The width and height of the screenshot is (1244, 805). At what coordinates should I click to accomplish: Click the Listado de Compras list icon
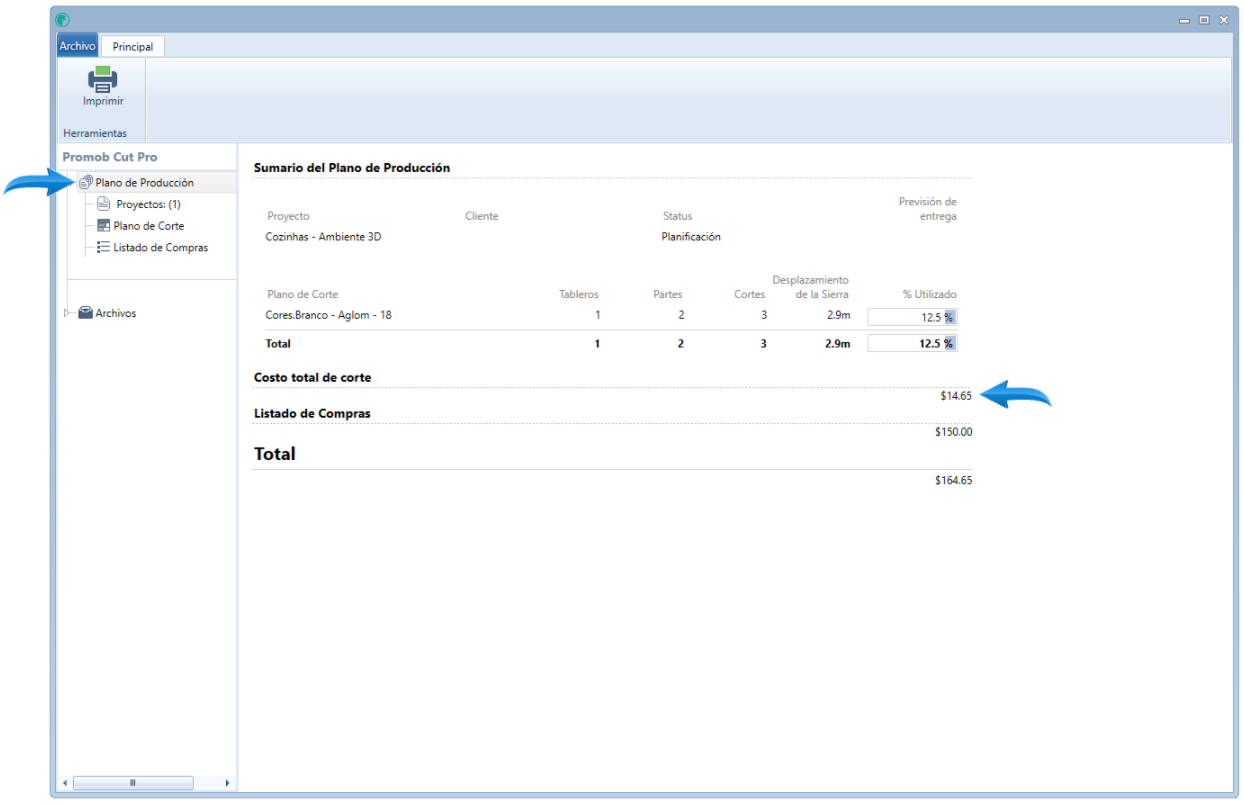[103, 247]
